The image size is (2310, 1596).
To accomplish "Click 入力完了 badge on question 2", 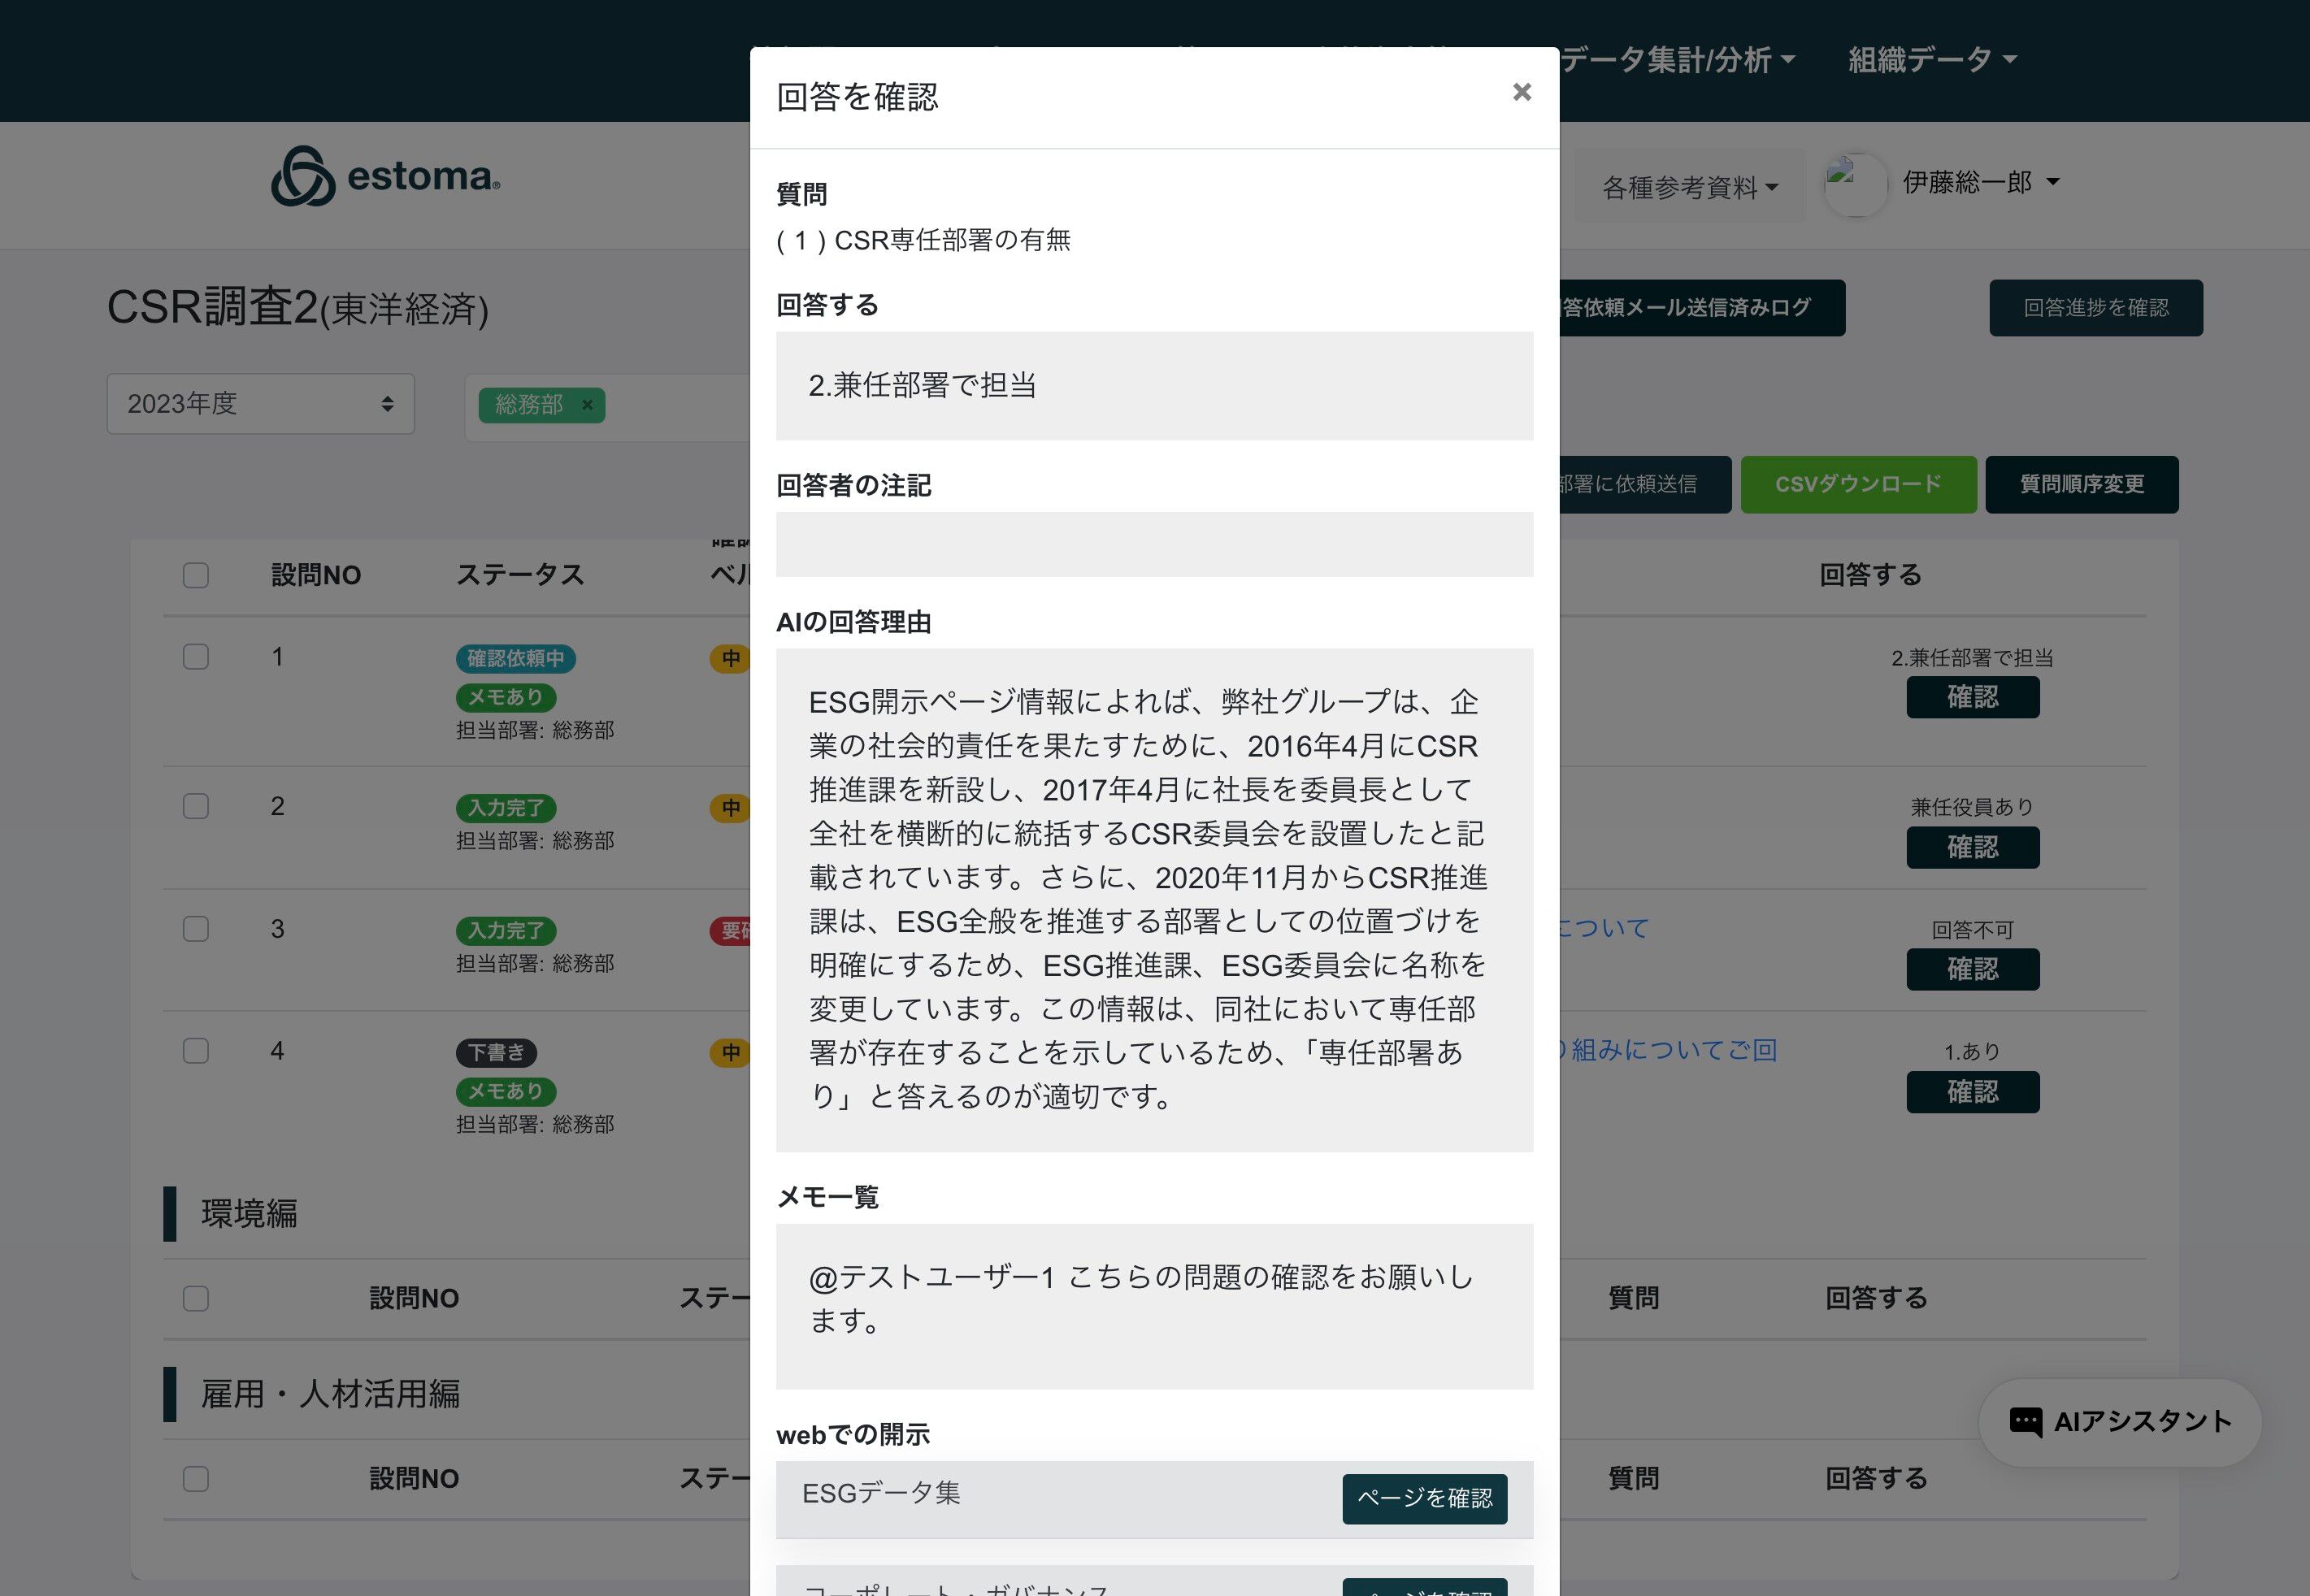I will 506,807.
